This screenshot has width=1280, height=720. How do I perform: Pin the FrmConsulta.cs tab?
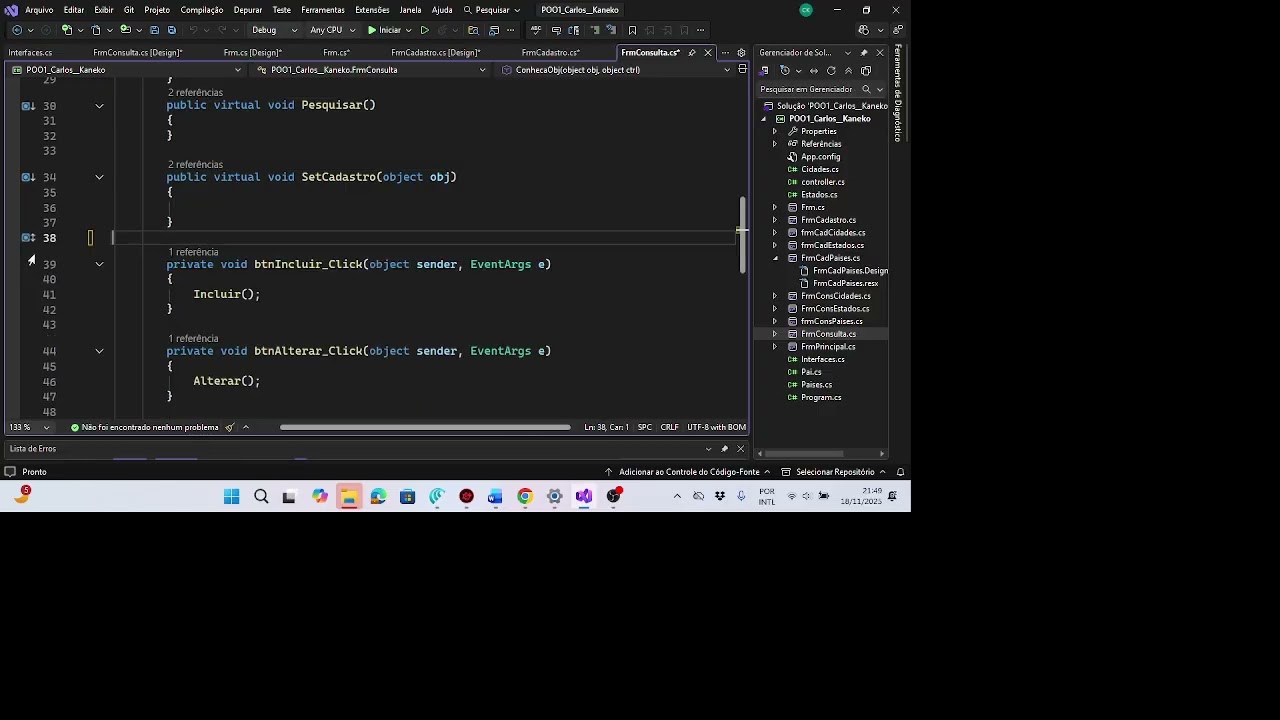coord(692,52)
